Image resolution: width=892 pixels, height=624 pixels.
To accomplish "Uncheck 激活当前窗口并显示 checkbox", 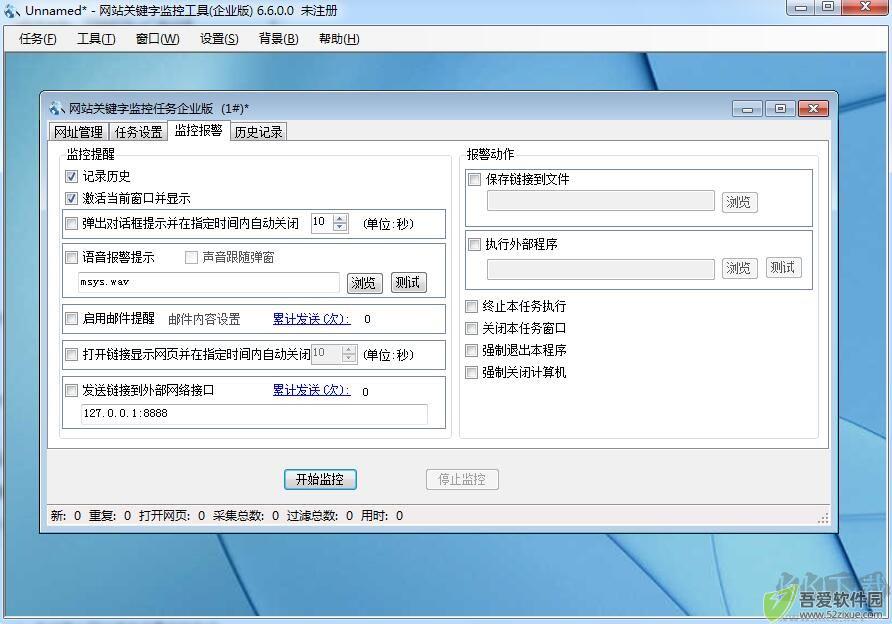I will point(71,199).
